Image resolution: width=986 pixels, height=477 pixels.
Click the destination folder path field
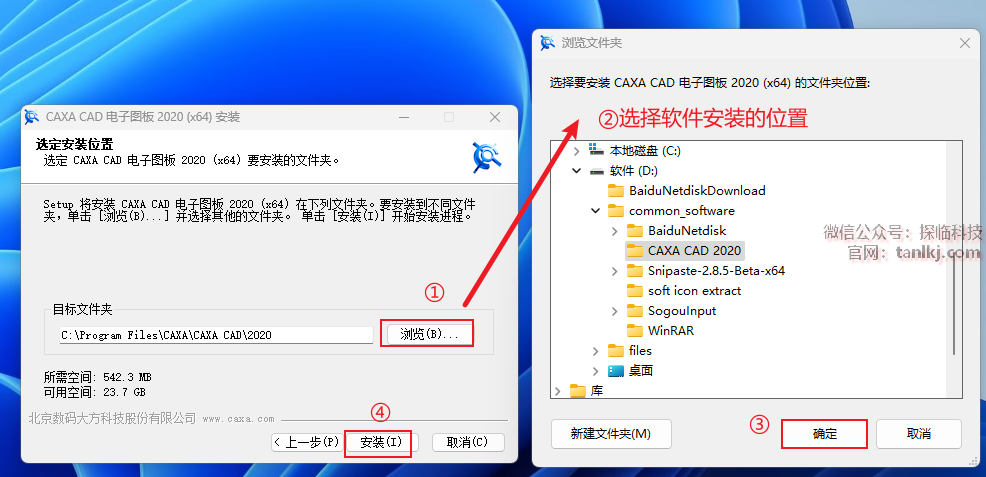(x=216, y=335)
